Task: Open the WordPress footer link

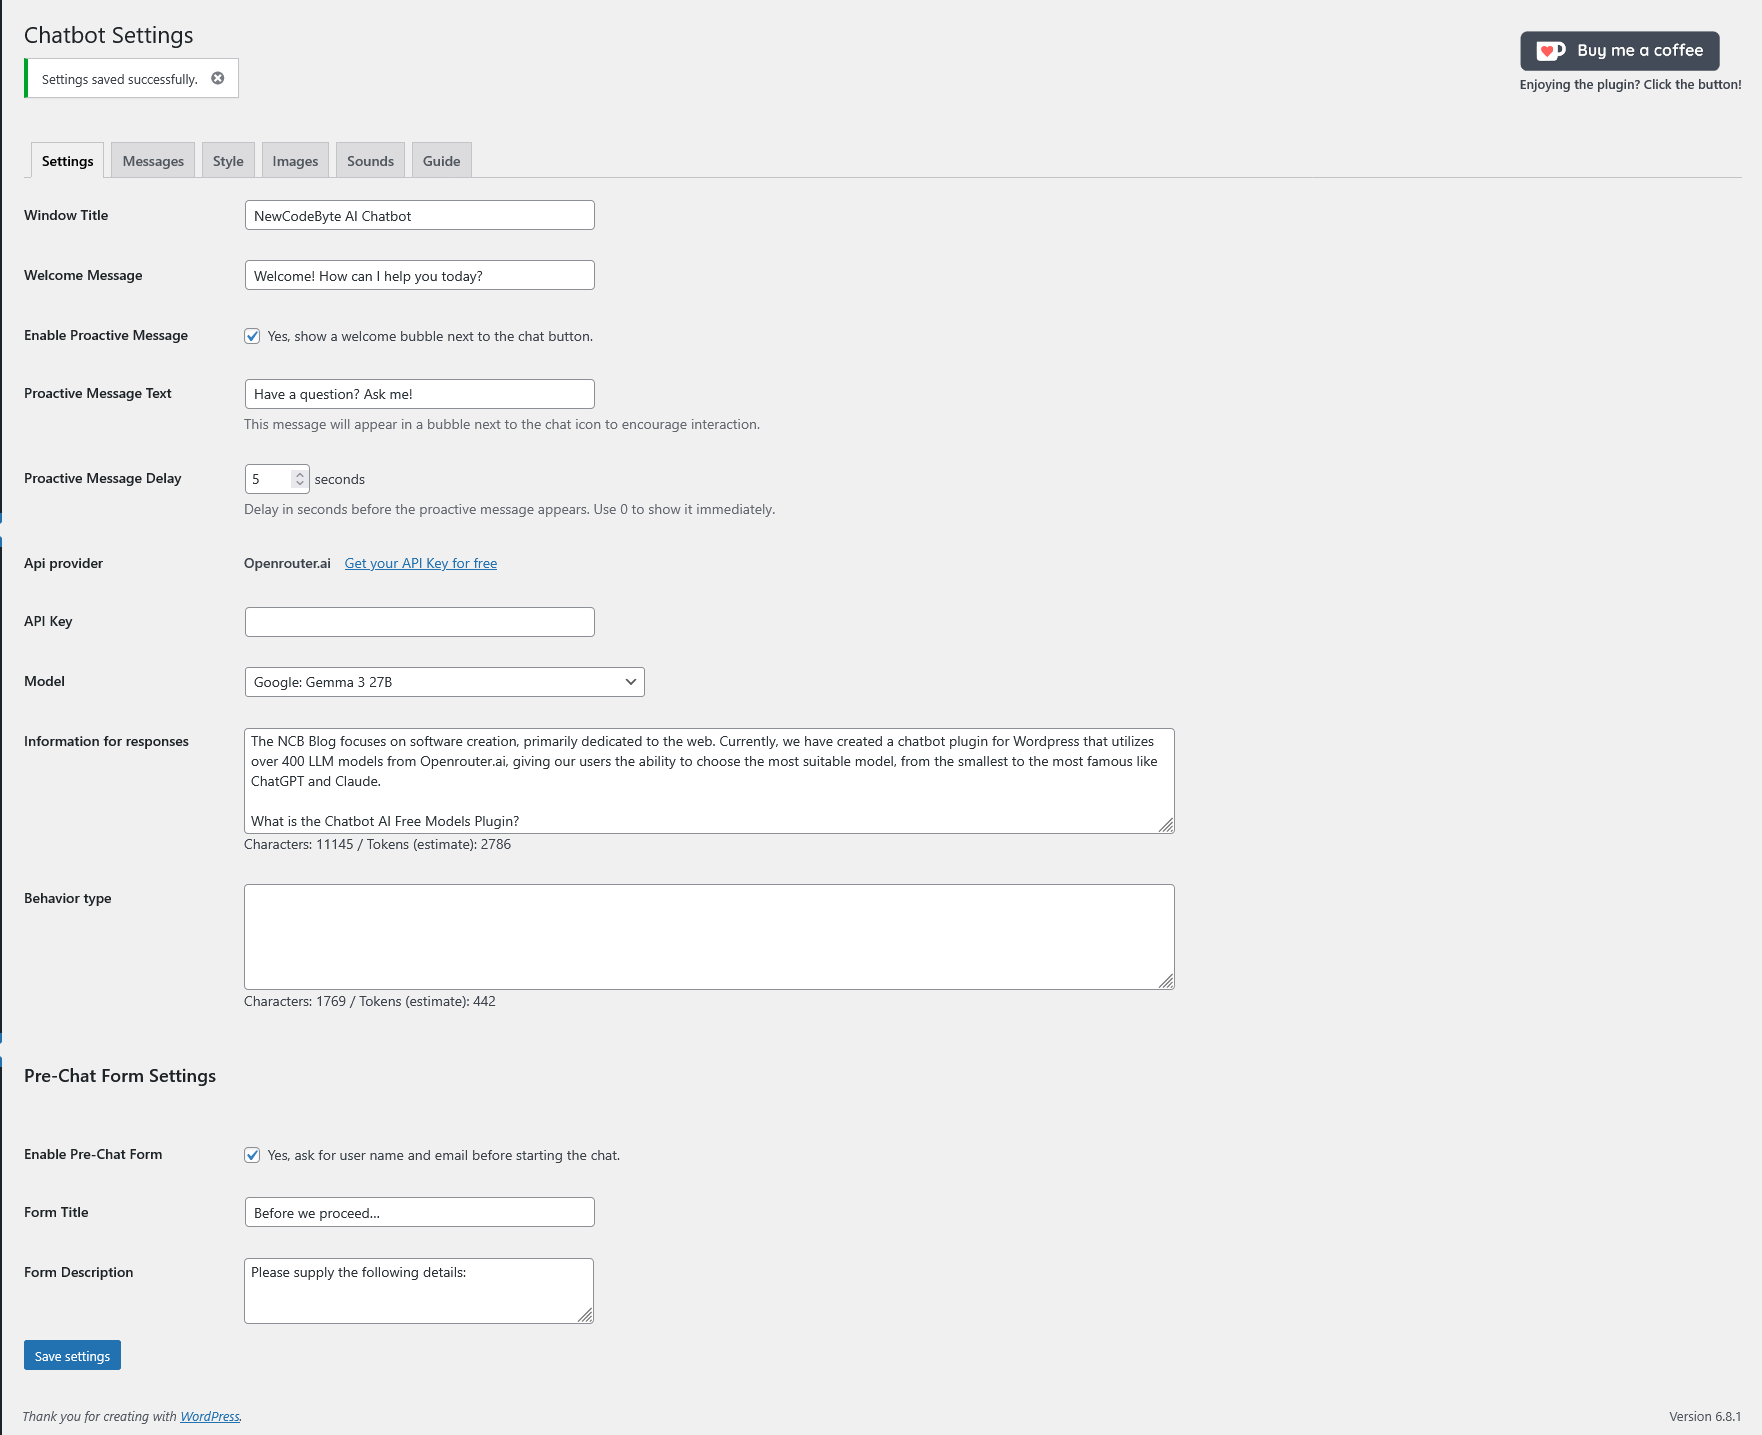Action: (x=210, y=1416)
